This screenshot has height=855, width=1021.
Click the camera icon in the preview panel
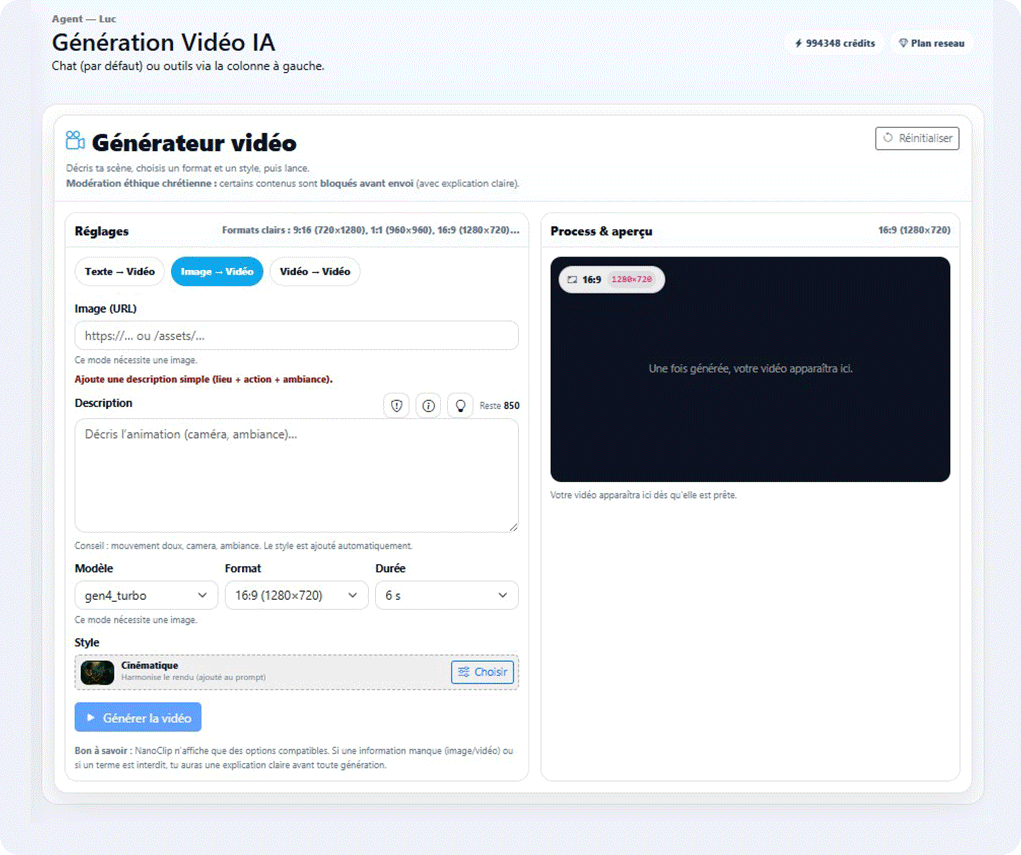coord(571,279)
